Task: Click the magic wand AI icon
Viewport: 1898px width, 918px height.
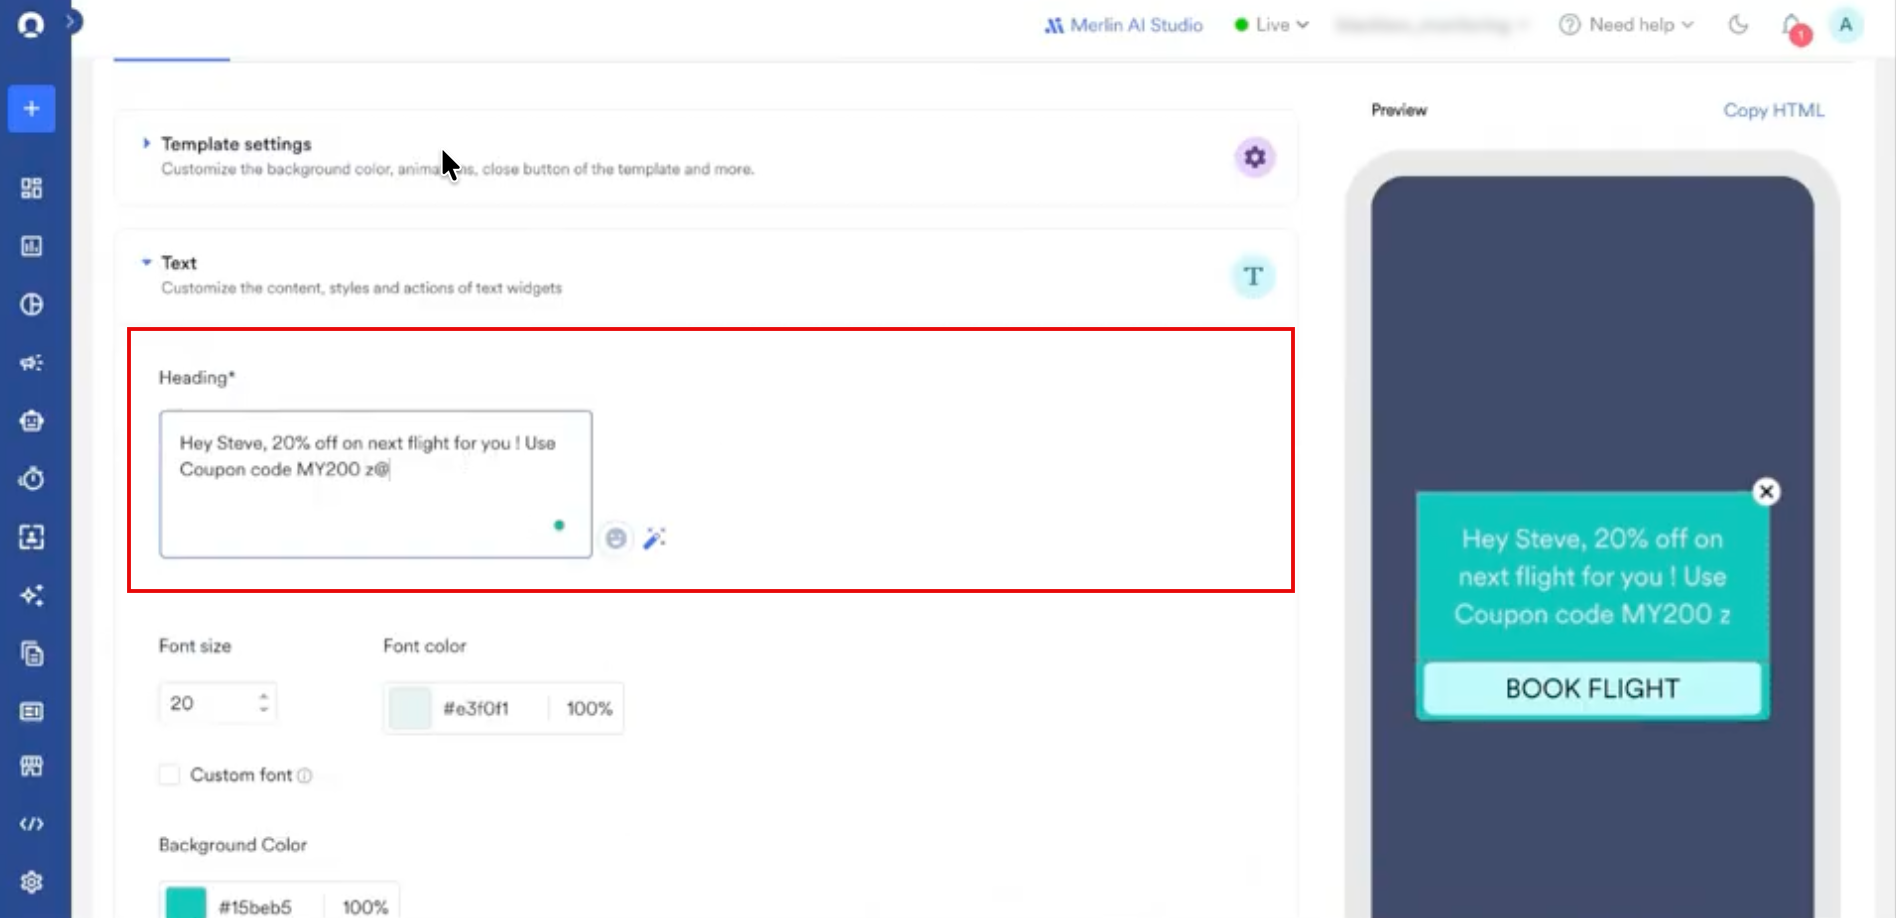Action: click(654, 538)
